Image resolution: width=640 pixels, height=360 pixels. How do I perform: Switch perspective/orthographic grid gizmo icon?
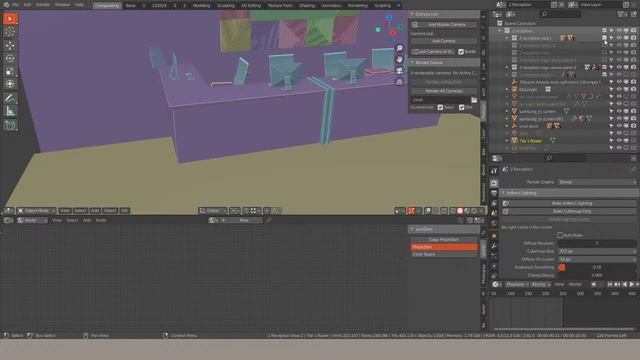coord(400,82)
